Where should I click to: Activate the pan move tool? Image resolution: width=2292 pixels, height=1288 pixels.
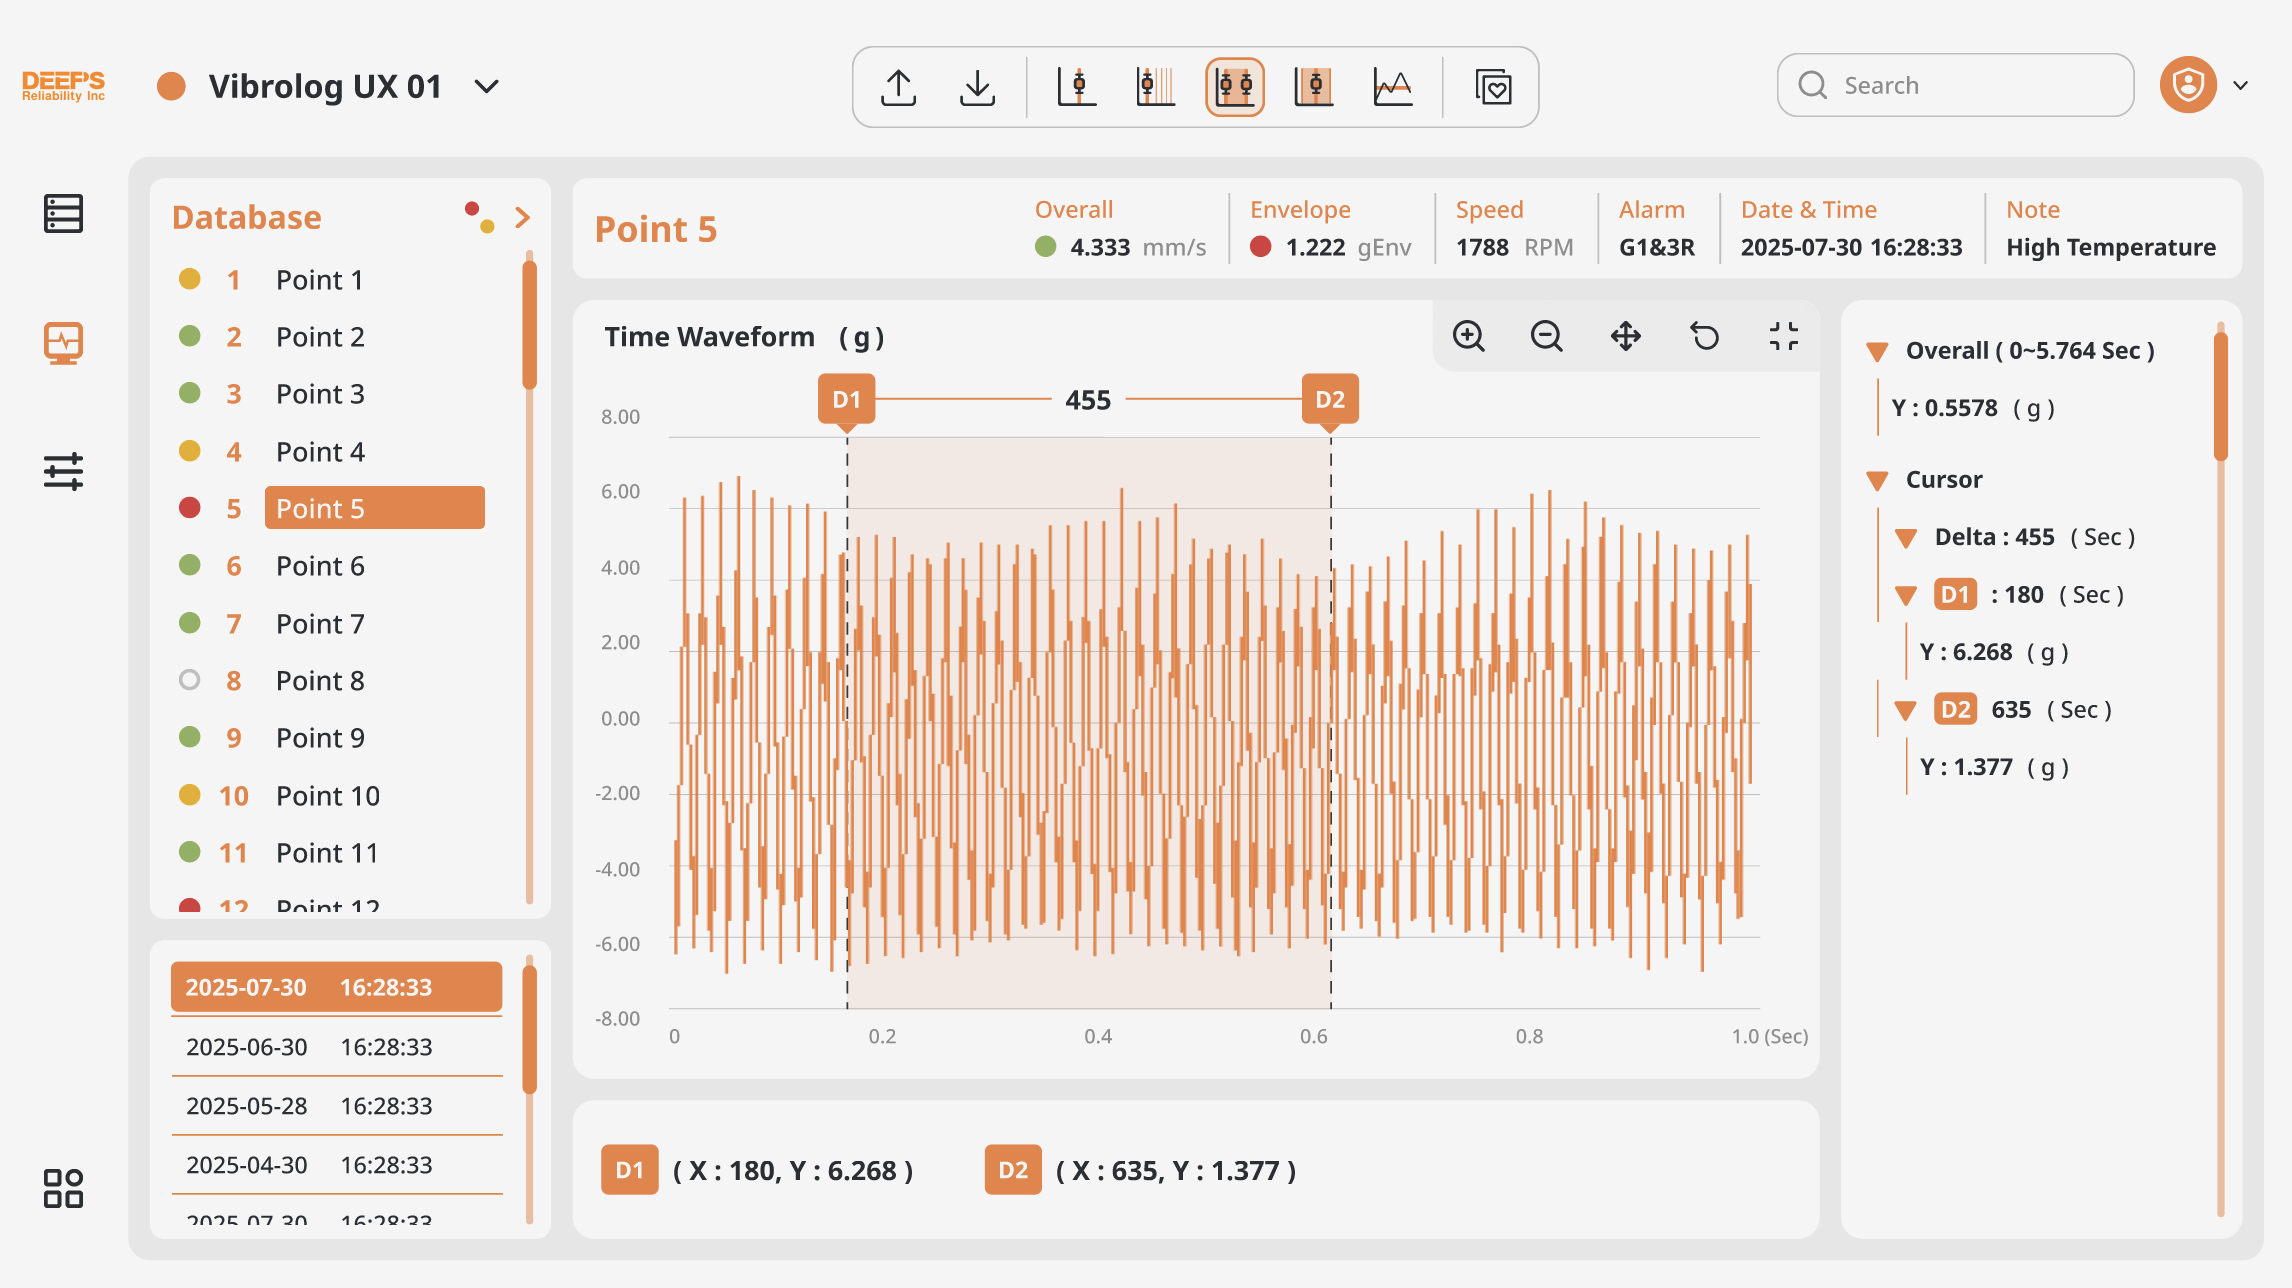point(1626,336)
